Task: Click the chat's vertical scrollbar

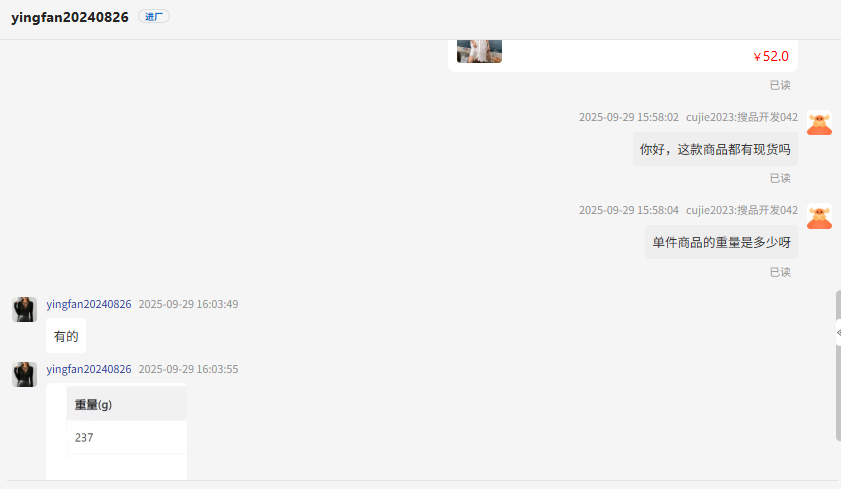Action: tap(838, 366)
